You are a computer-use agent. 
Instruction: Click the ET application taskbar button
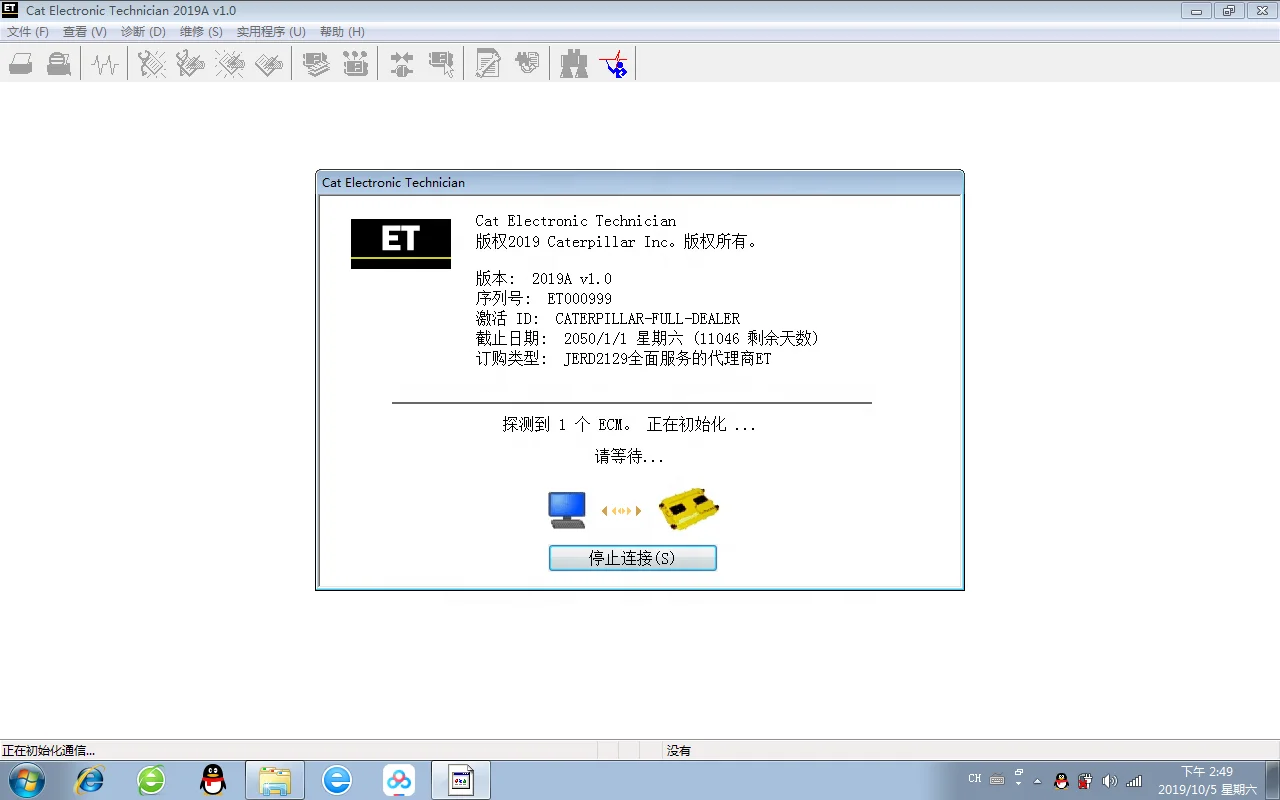pyautogui.click(x=461, y=780)
